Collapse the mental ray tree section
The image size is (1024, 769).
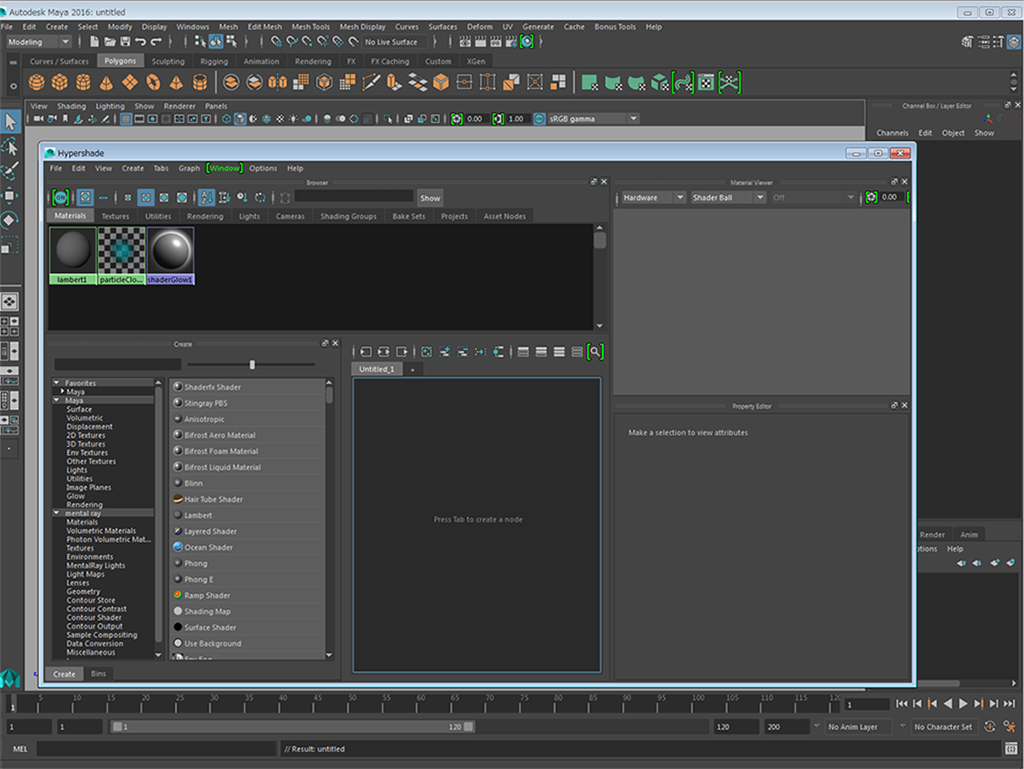pos(57,514)
